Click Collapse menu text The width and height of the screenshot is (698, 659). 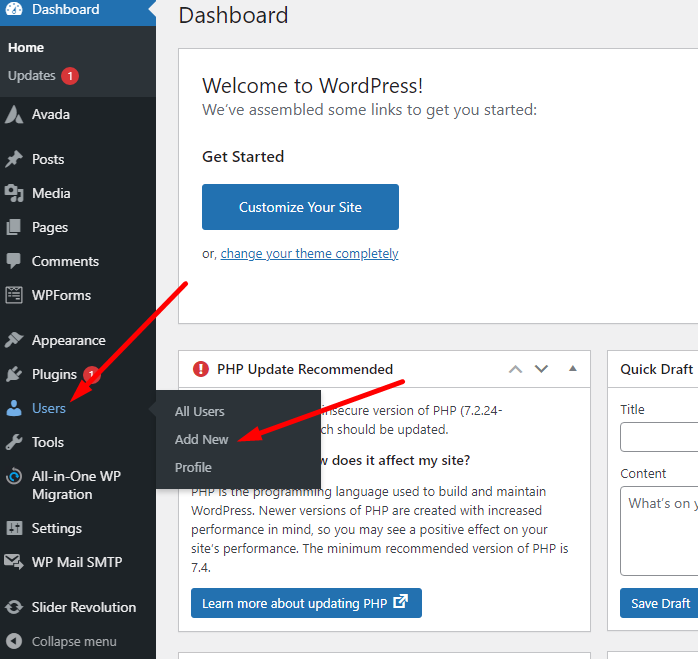pos(74,641)
